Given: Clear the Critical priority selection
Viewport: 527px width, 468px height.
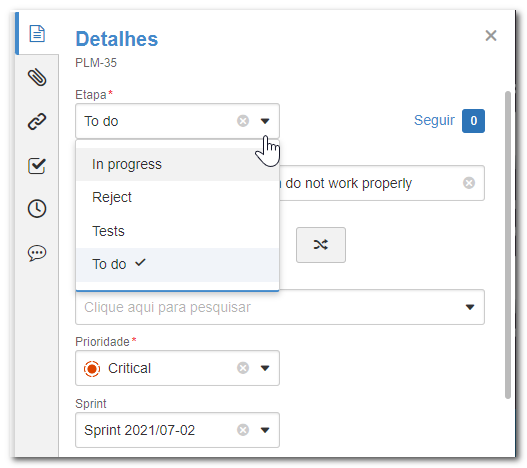Looking at the screenshot, I should click(x=243, y=368).
